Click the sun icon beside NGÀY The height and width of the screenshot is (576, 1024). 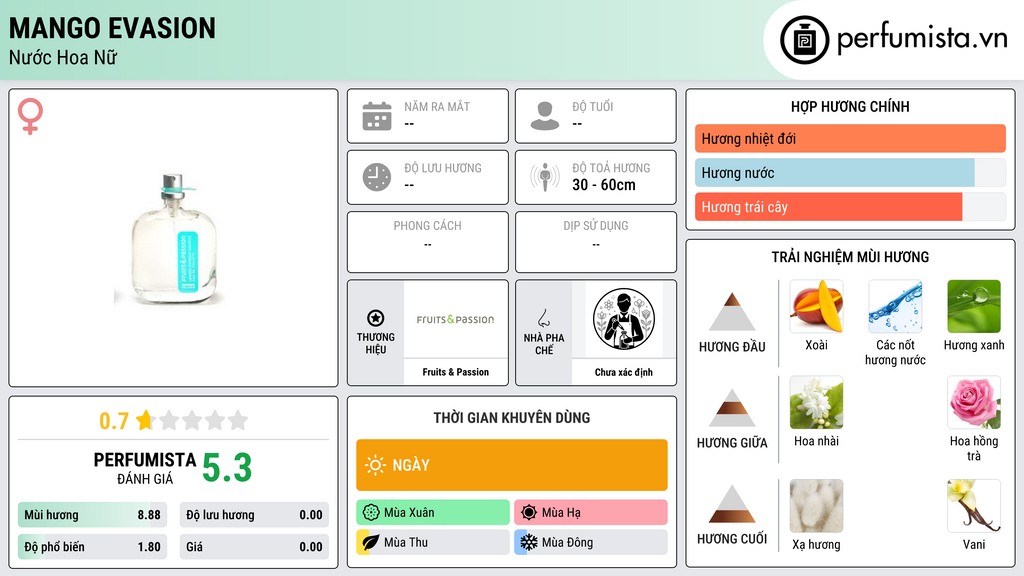pos(375,465)
